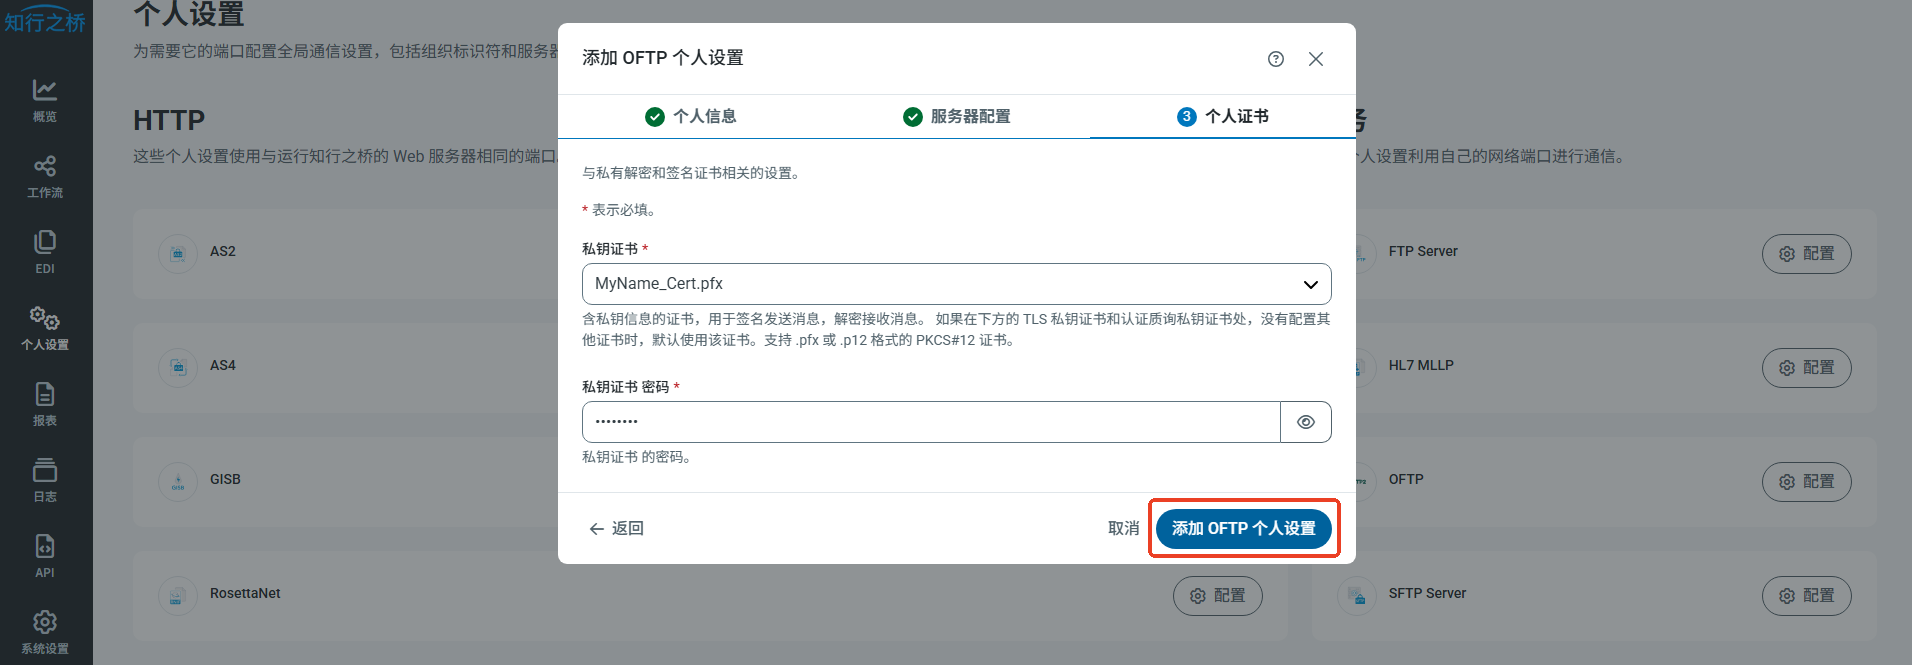Image resolution: width=1912 pixels, height=665 pixels.
Task: Open the 概览 overview sidebar icon
Action: (x=45, y=100)
